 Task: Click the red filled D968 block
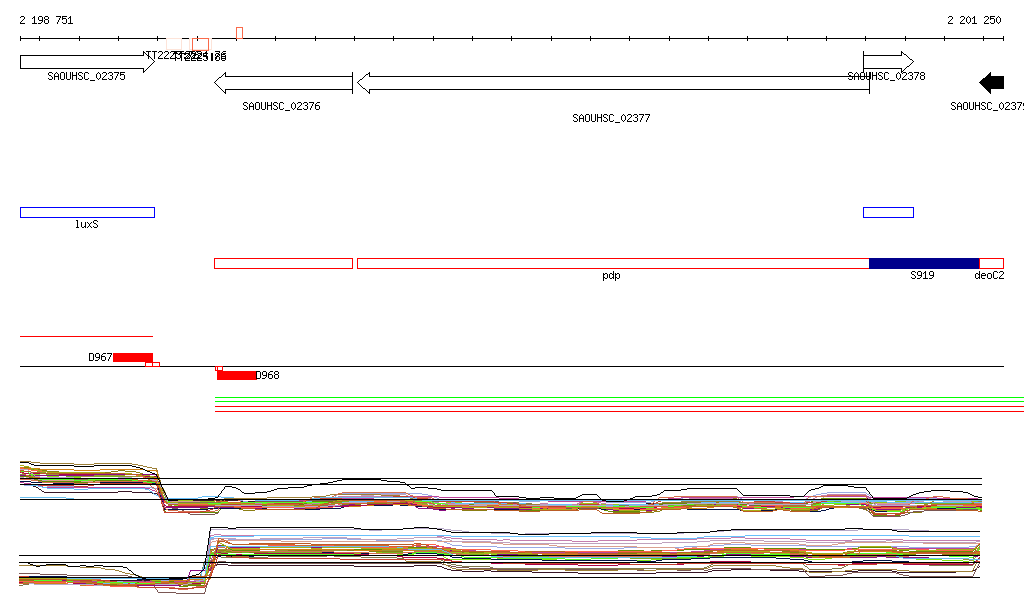point(236,375)
